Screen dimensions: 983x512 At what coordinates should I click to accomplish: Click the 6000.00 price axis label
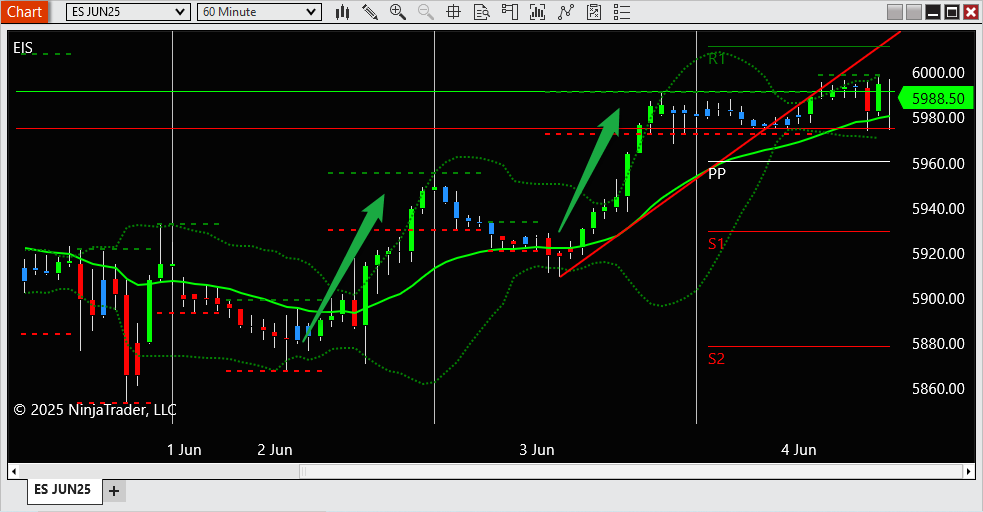pyautogui.click(x=938, y=73)
